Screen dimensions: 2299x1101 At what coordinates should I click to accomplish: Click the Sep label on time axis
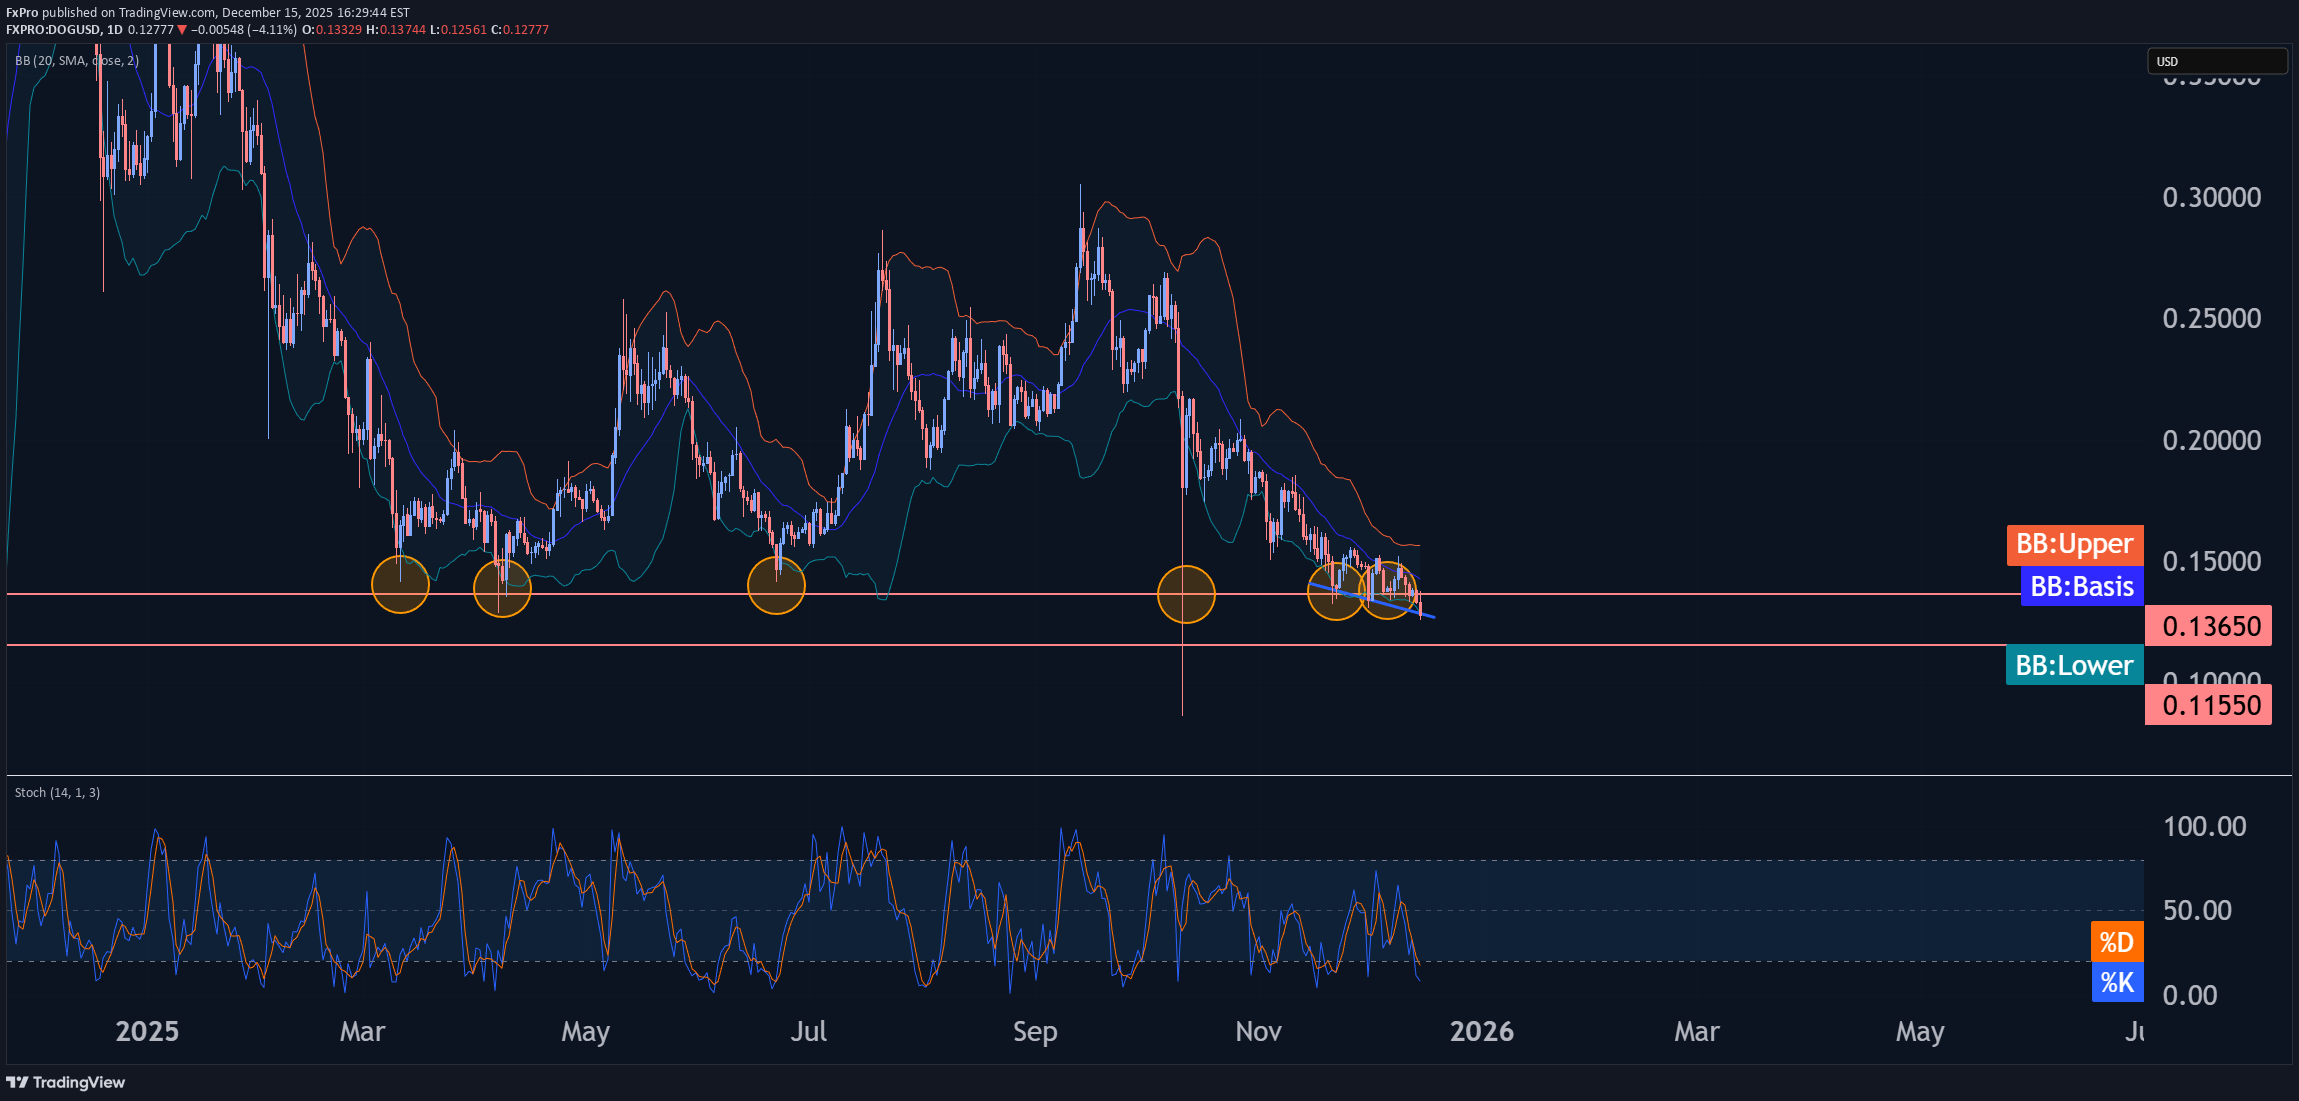1034,1031
